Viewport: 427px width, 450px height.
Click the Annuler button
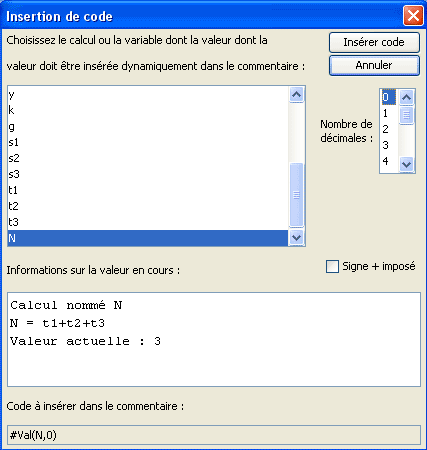tap(374, 65)
